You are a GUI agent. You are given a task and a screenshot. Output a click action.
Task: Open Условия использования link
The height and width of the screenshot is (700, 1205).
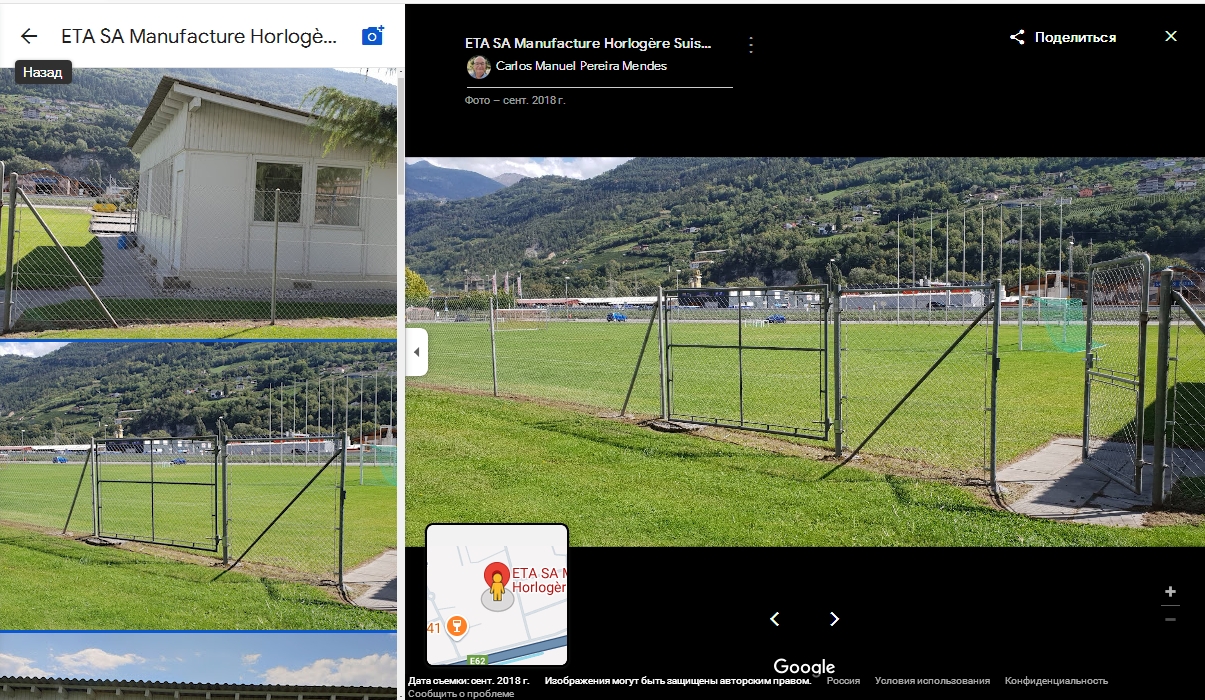pos(932,681)
